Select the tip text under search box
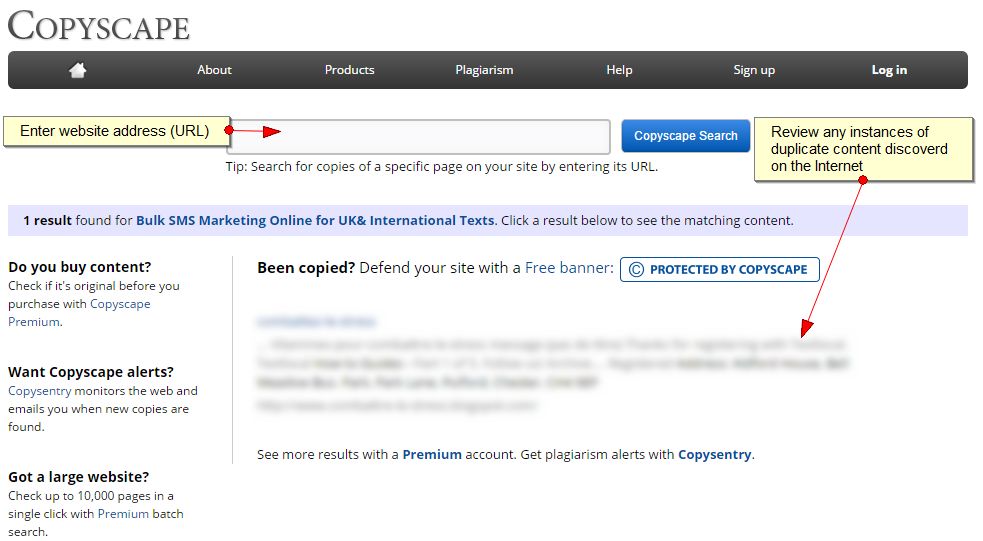Viewport: 983px width, 541px height. point(442,167)
